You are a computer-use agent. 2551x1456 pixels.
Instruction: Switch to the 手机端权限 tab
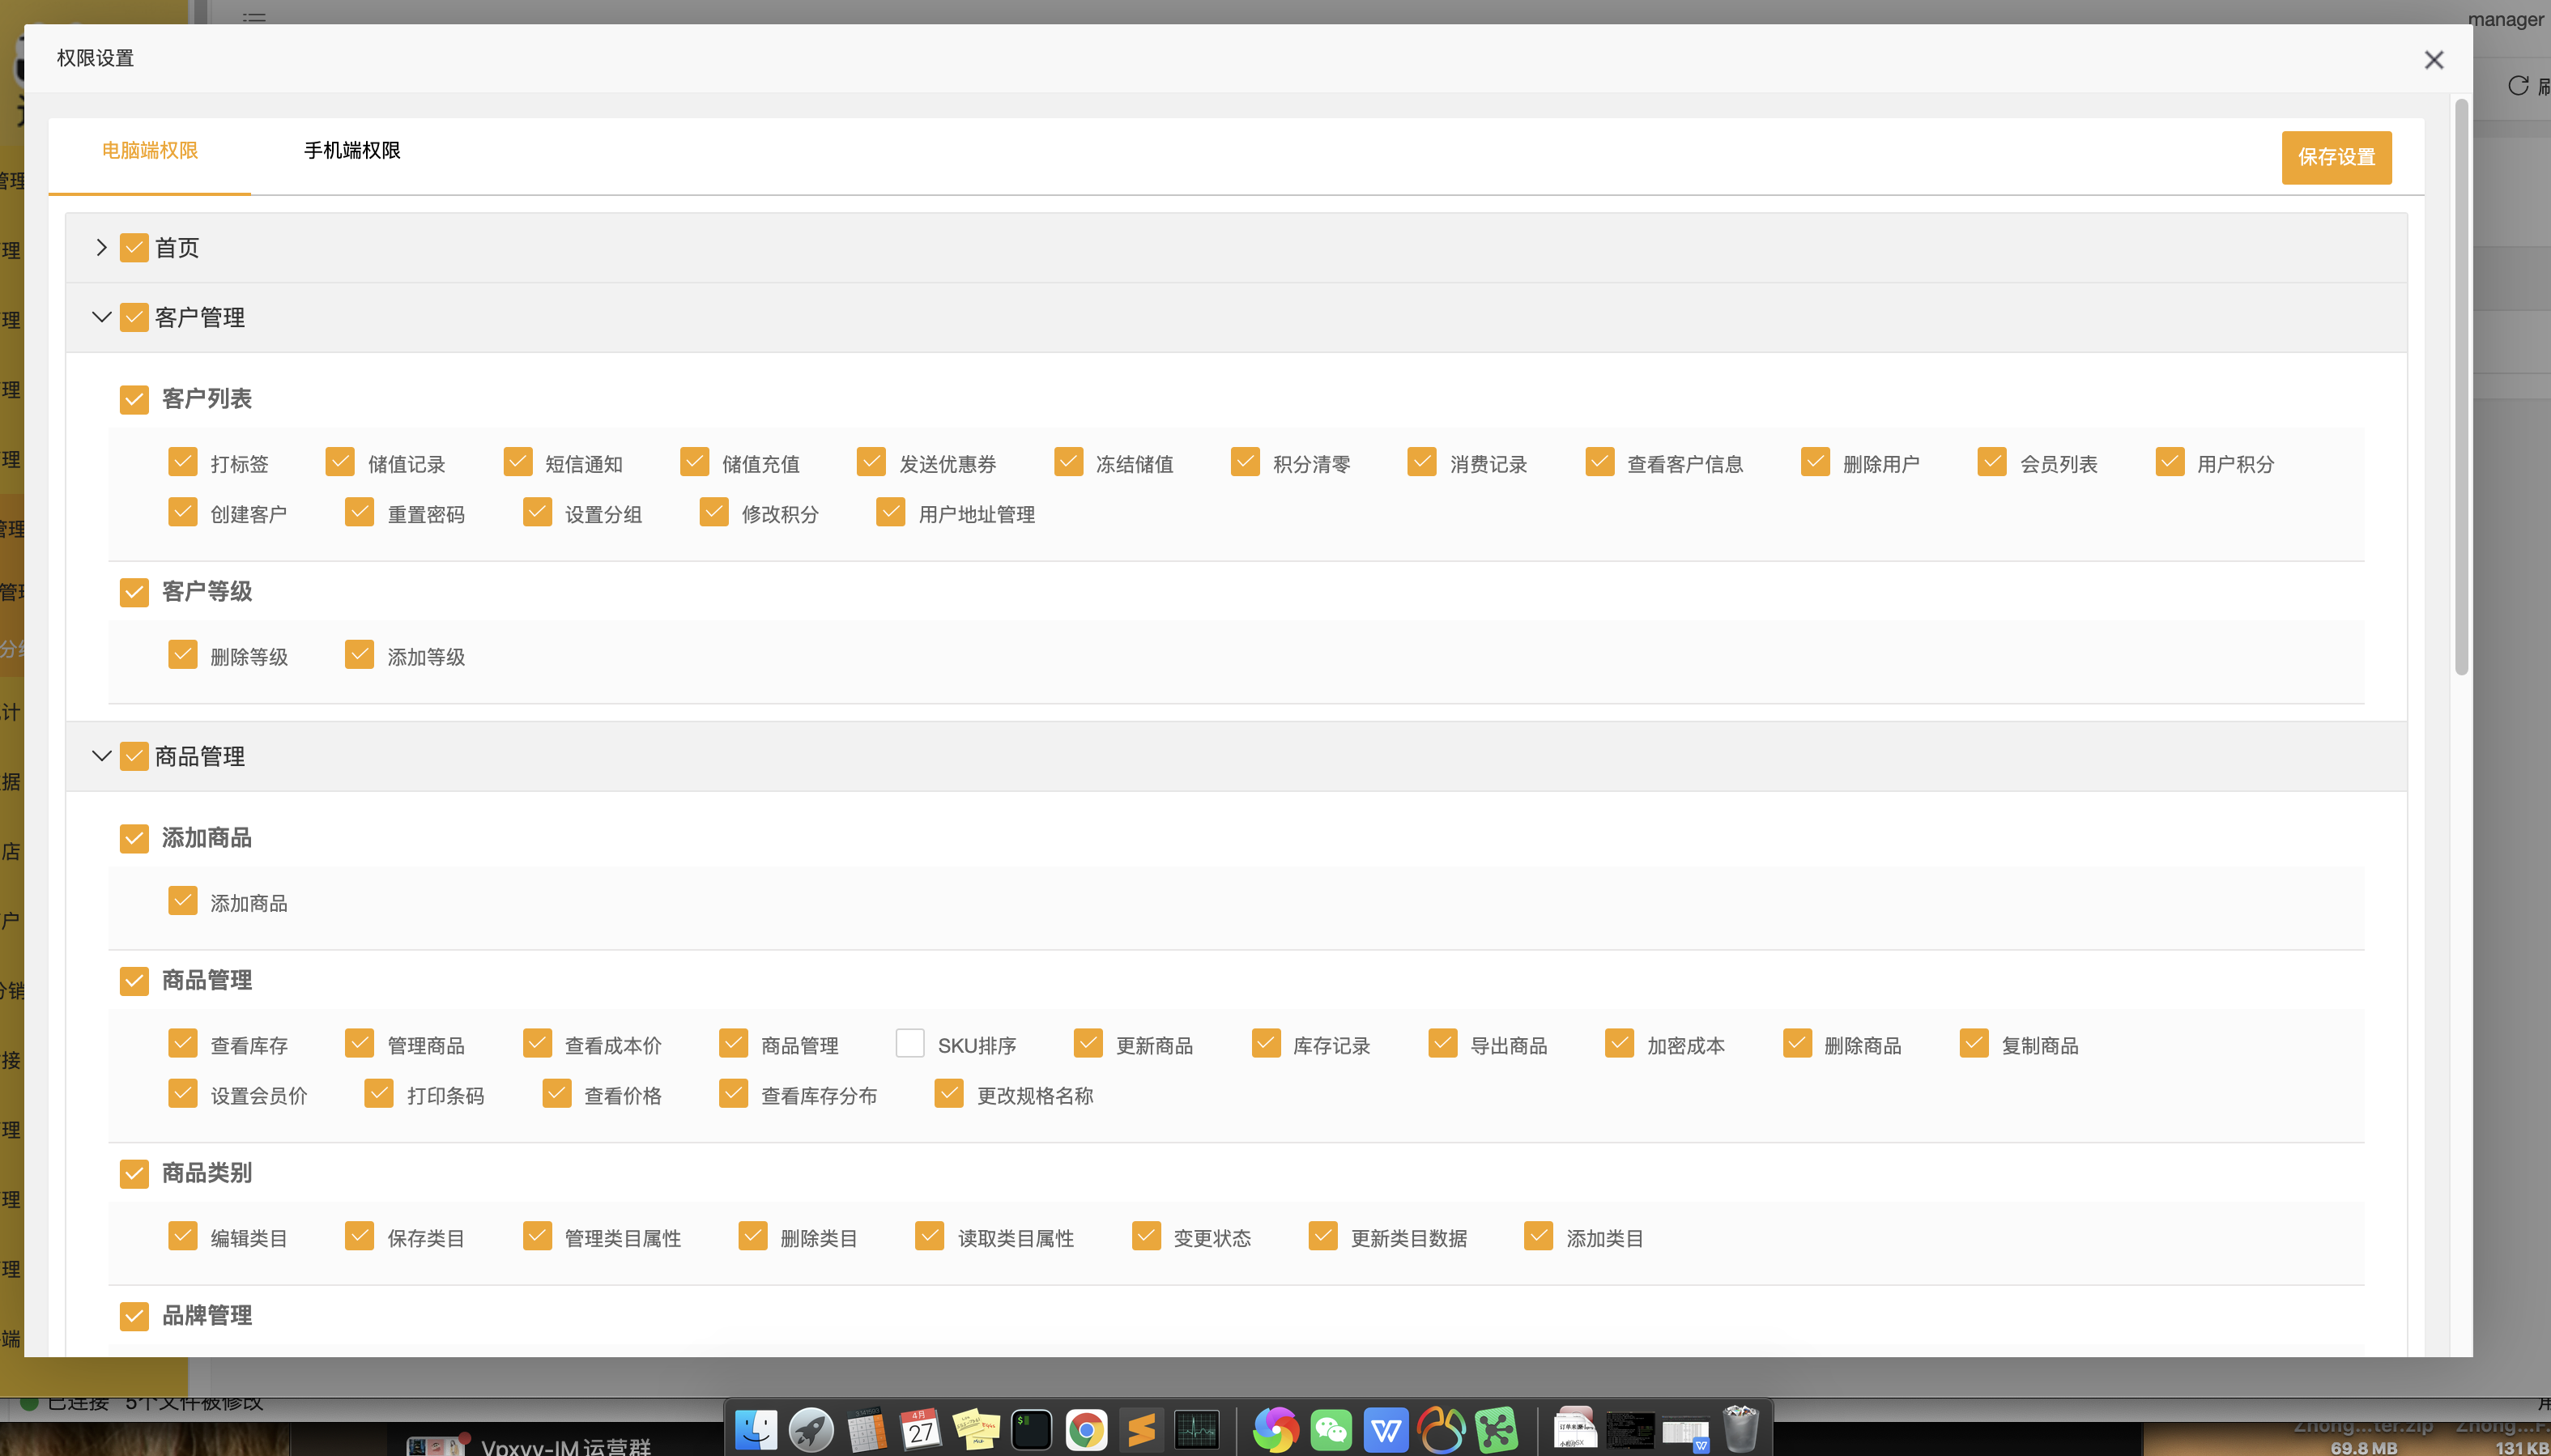(x=352, y=150)
